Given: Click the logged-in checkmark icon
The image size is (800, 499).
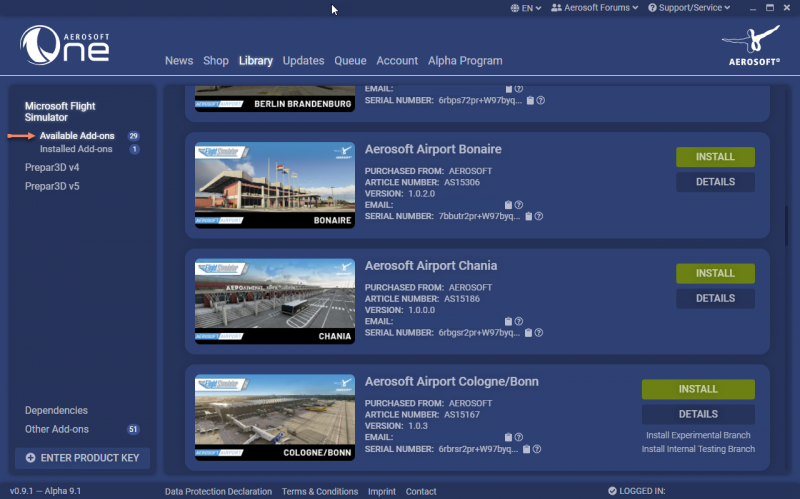Looking at the screenshot, I should (612, 491).
